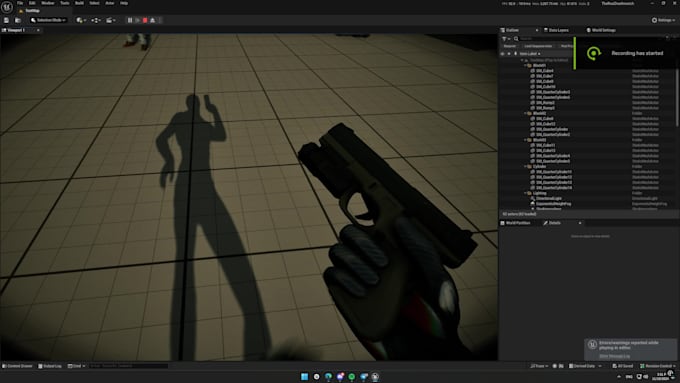
Task: Close the Details tab
Action: [580, 223]
